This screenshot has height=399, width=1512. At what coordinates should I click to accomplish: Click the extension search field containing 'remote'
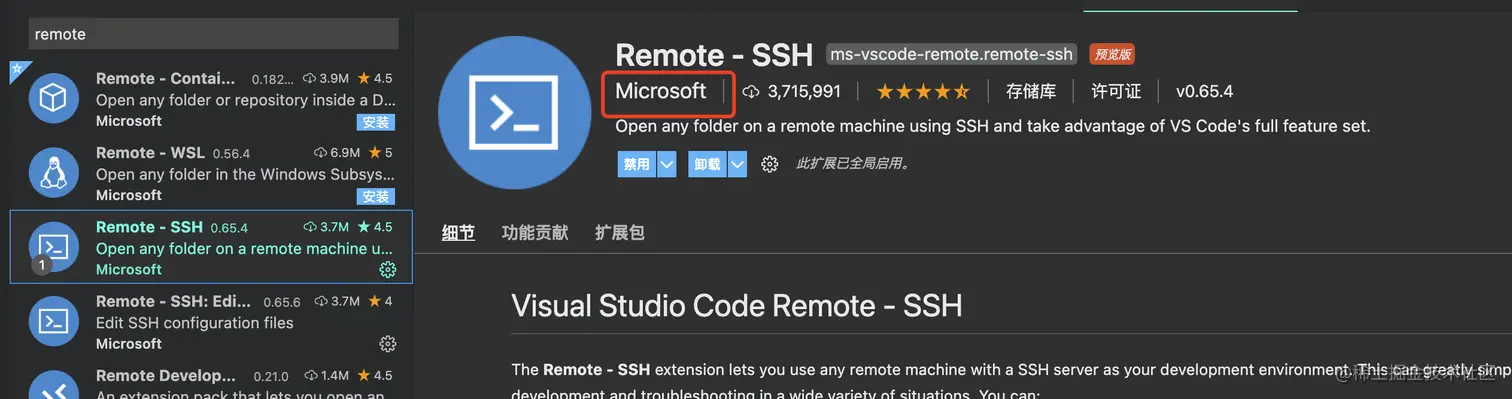tap(213, 33)
